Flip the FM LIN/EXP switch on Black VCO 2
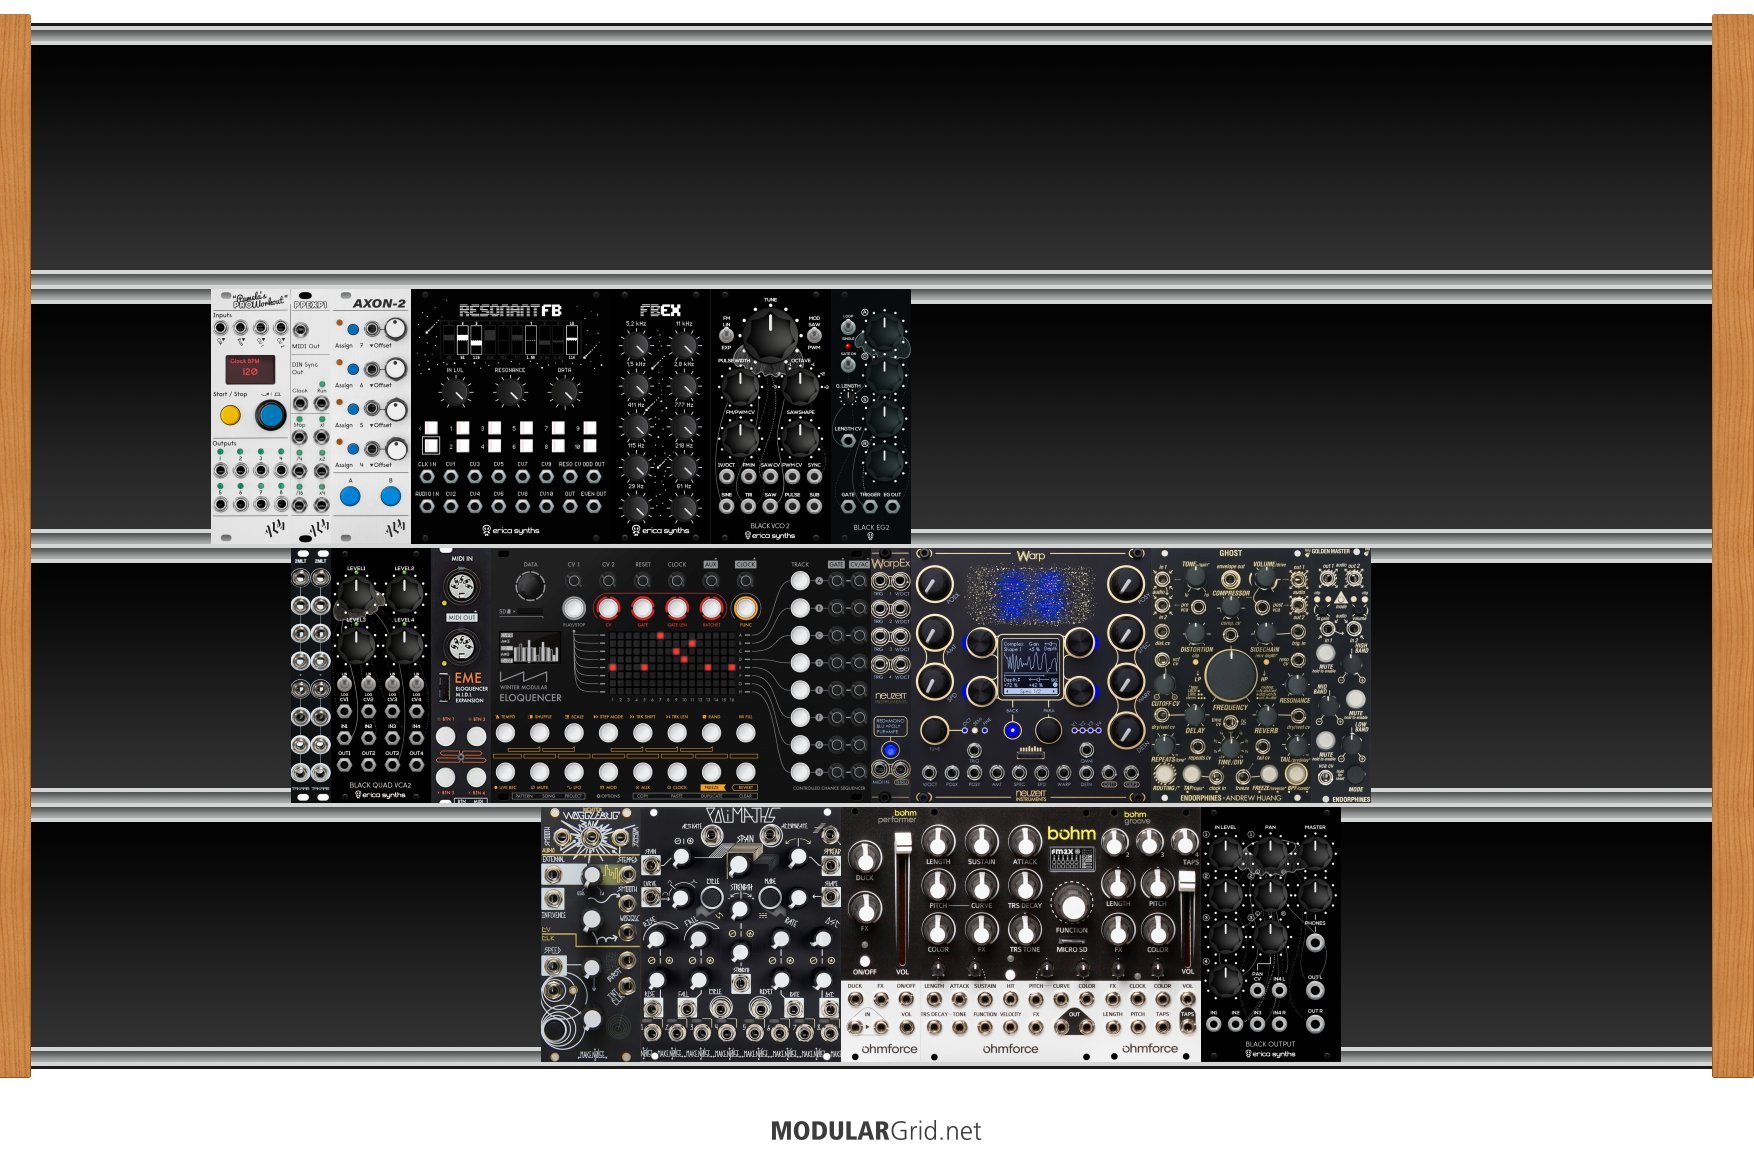 tap(727, 336)
